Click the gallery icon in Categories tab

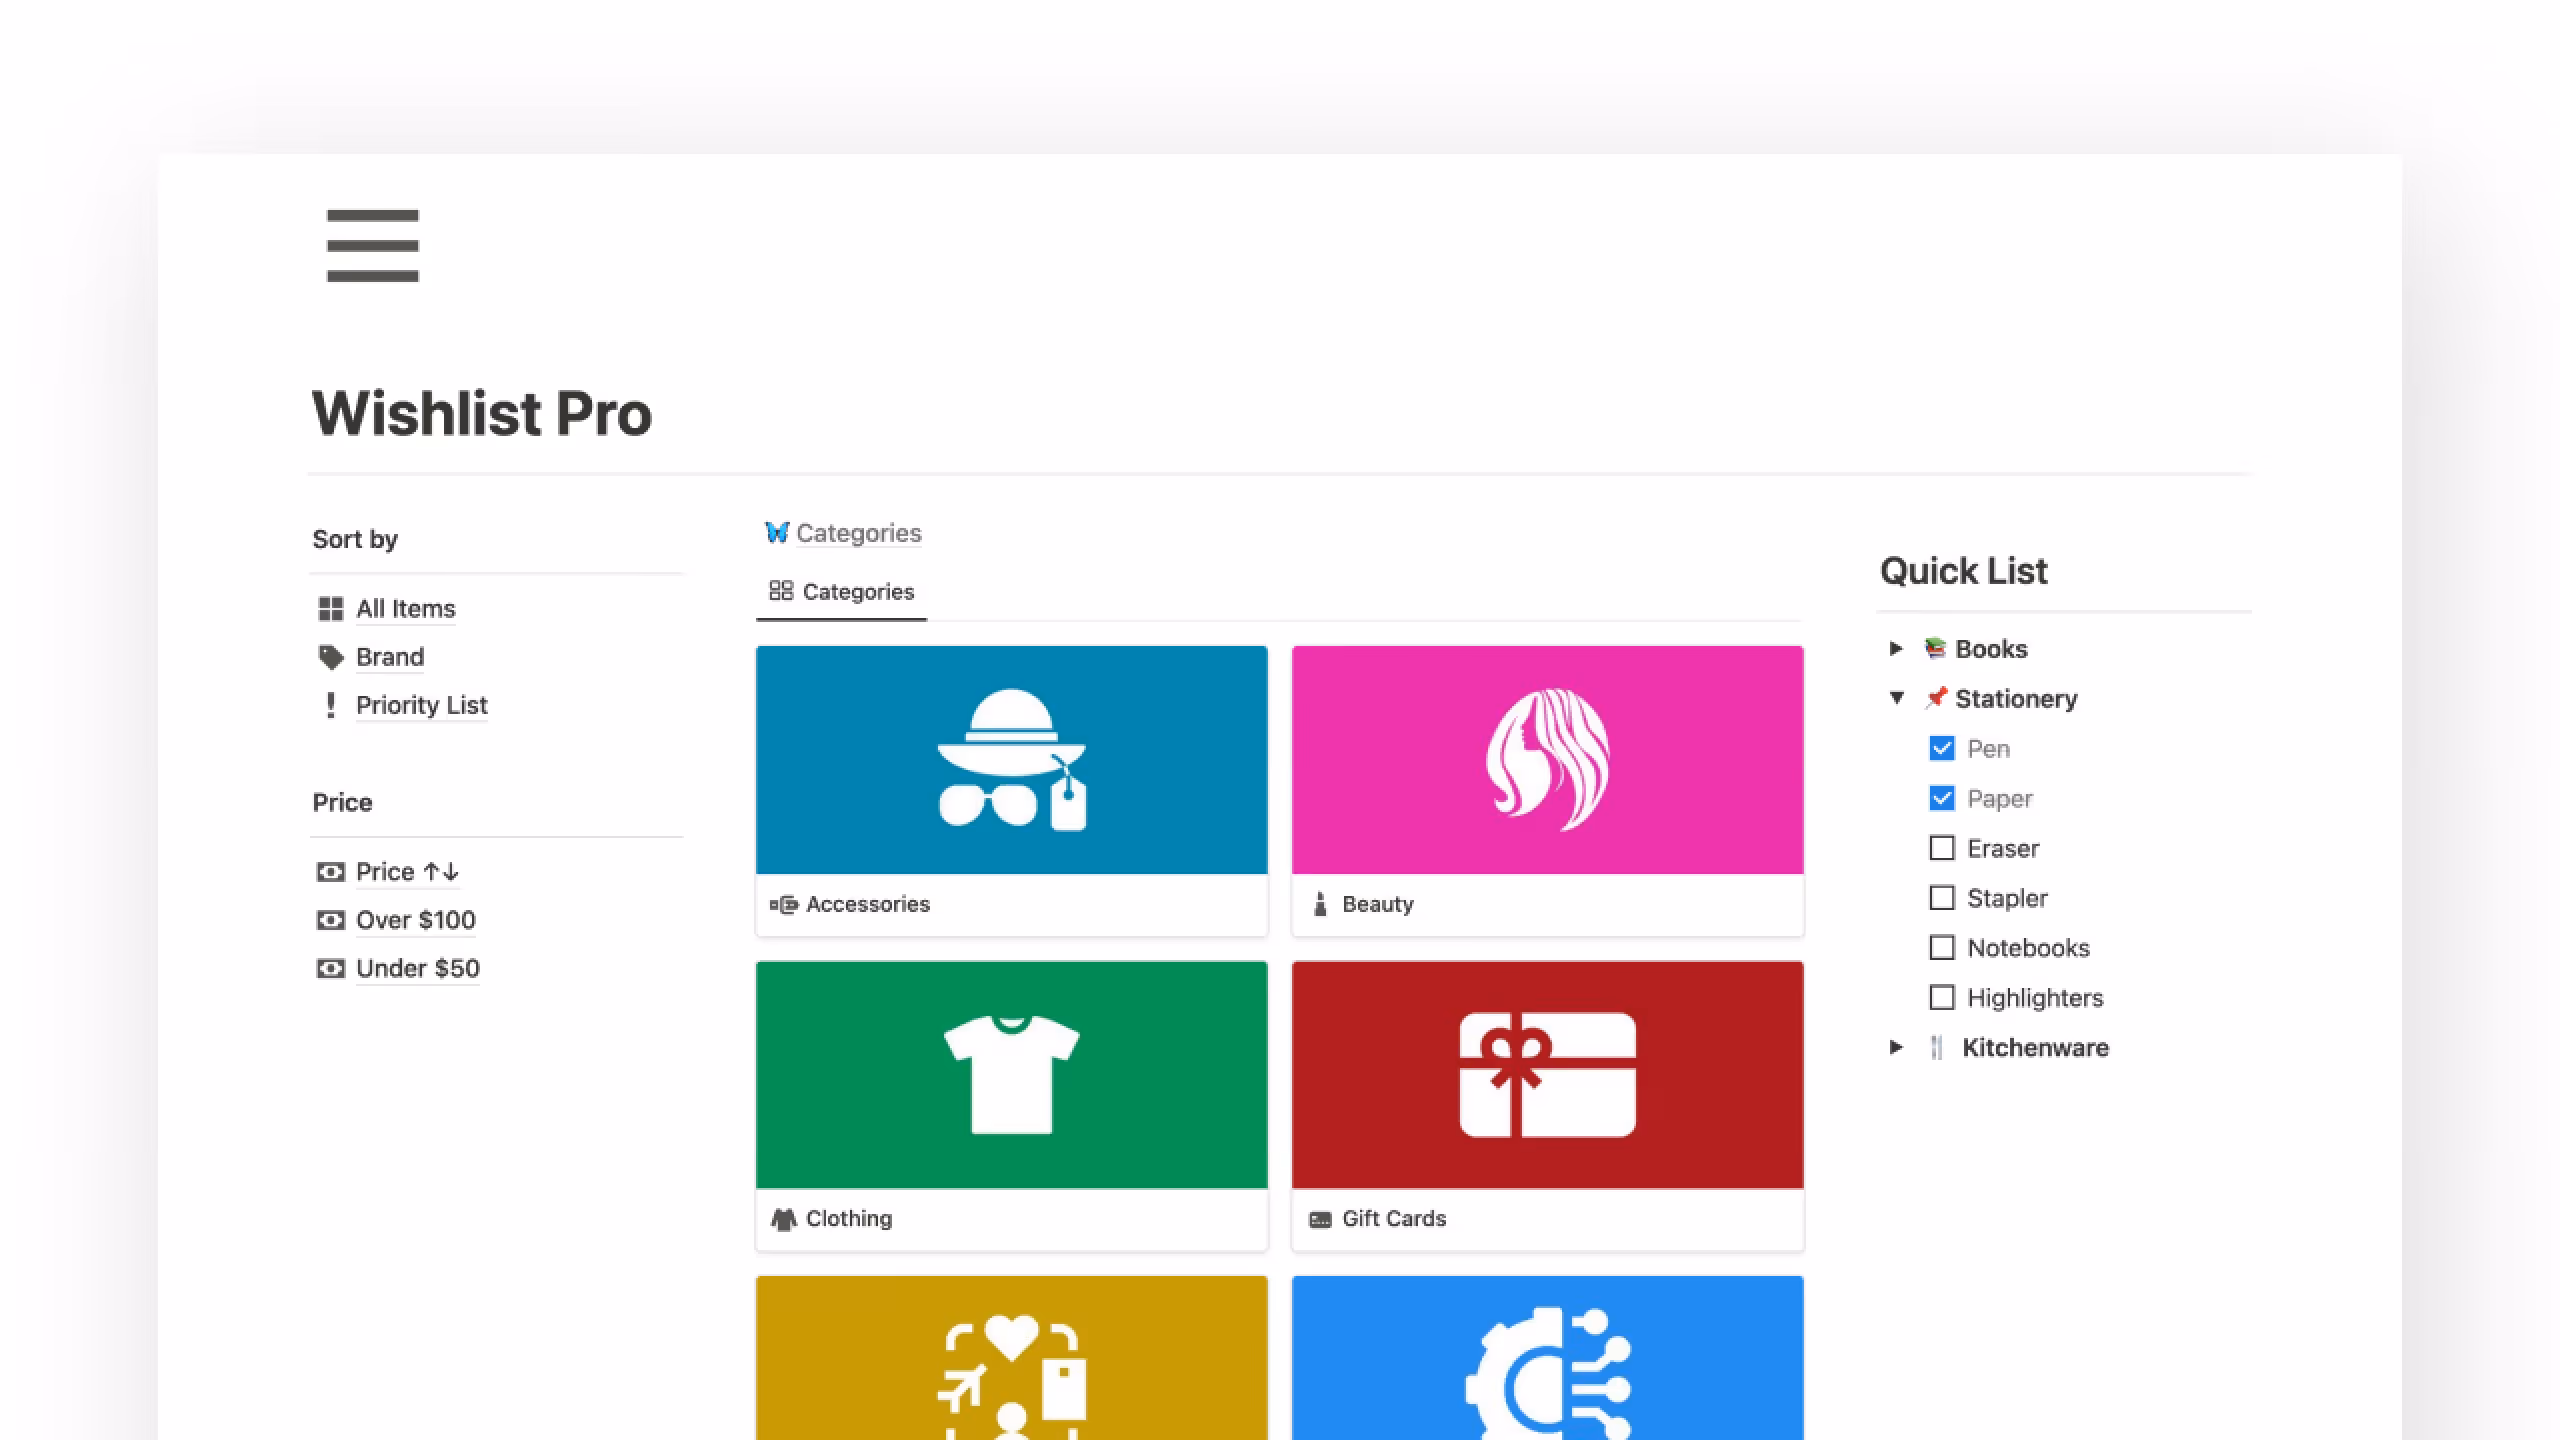point(781,591)
